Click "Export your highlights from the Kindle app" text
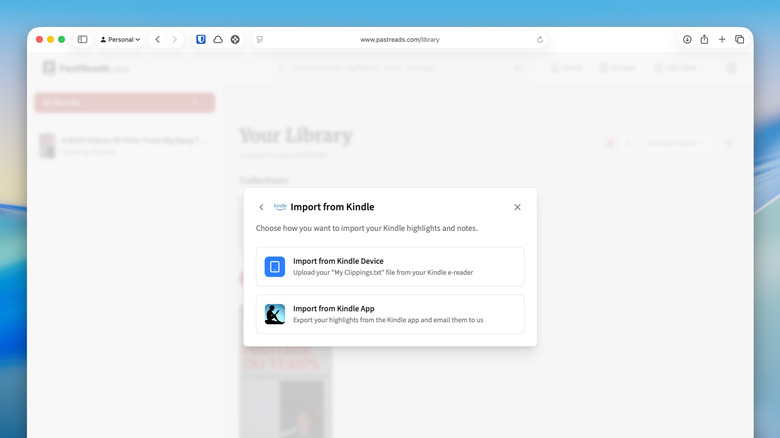 388,320
